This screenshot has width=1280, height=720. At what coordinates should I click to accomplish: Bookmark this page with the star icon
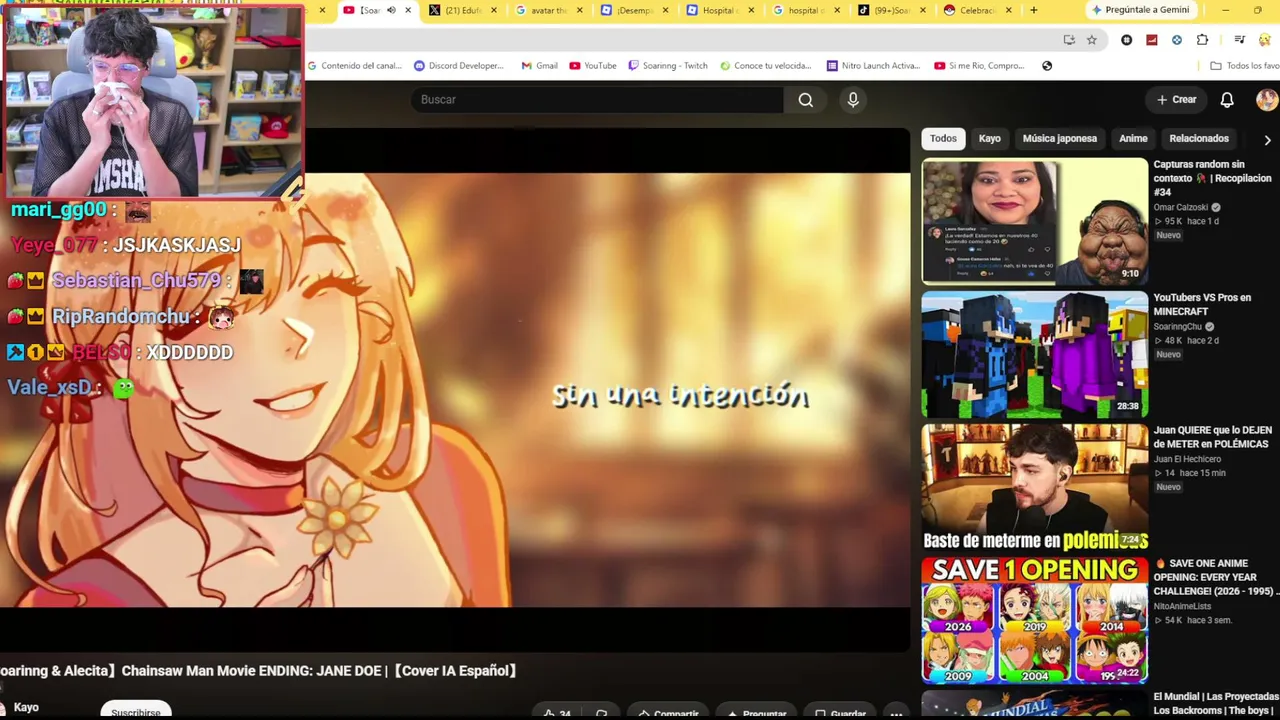point(1092,40)
